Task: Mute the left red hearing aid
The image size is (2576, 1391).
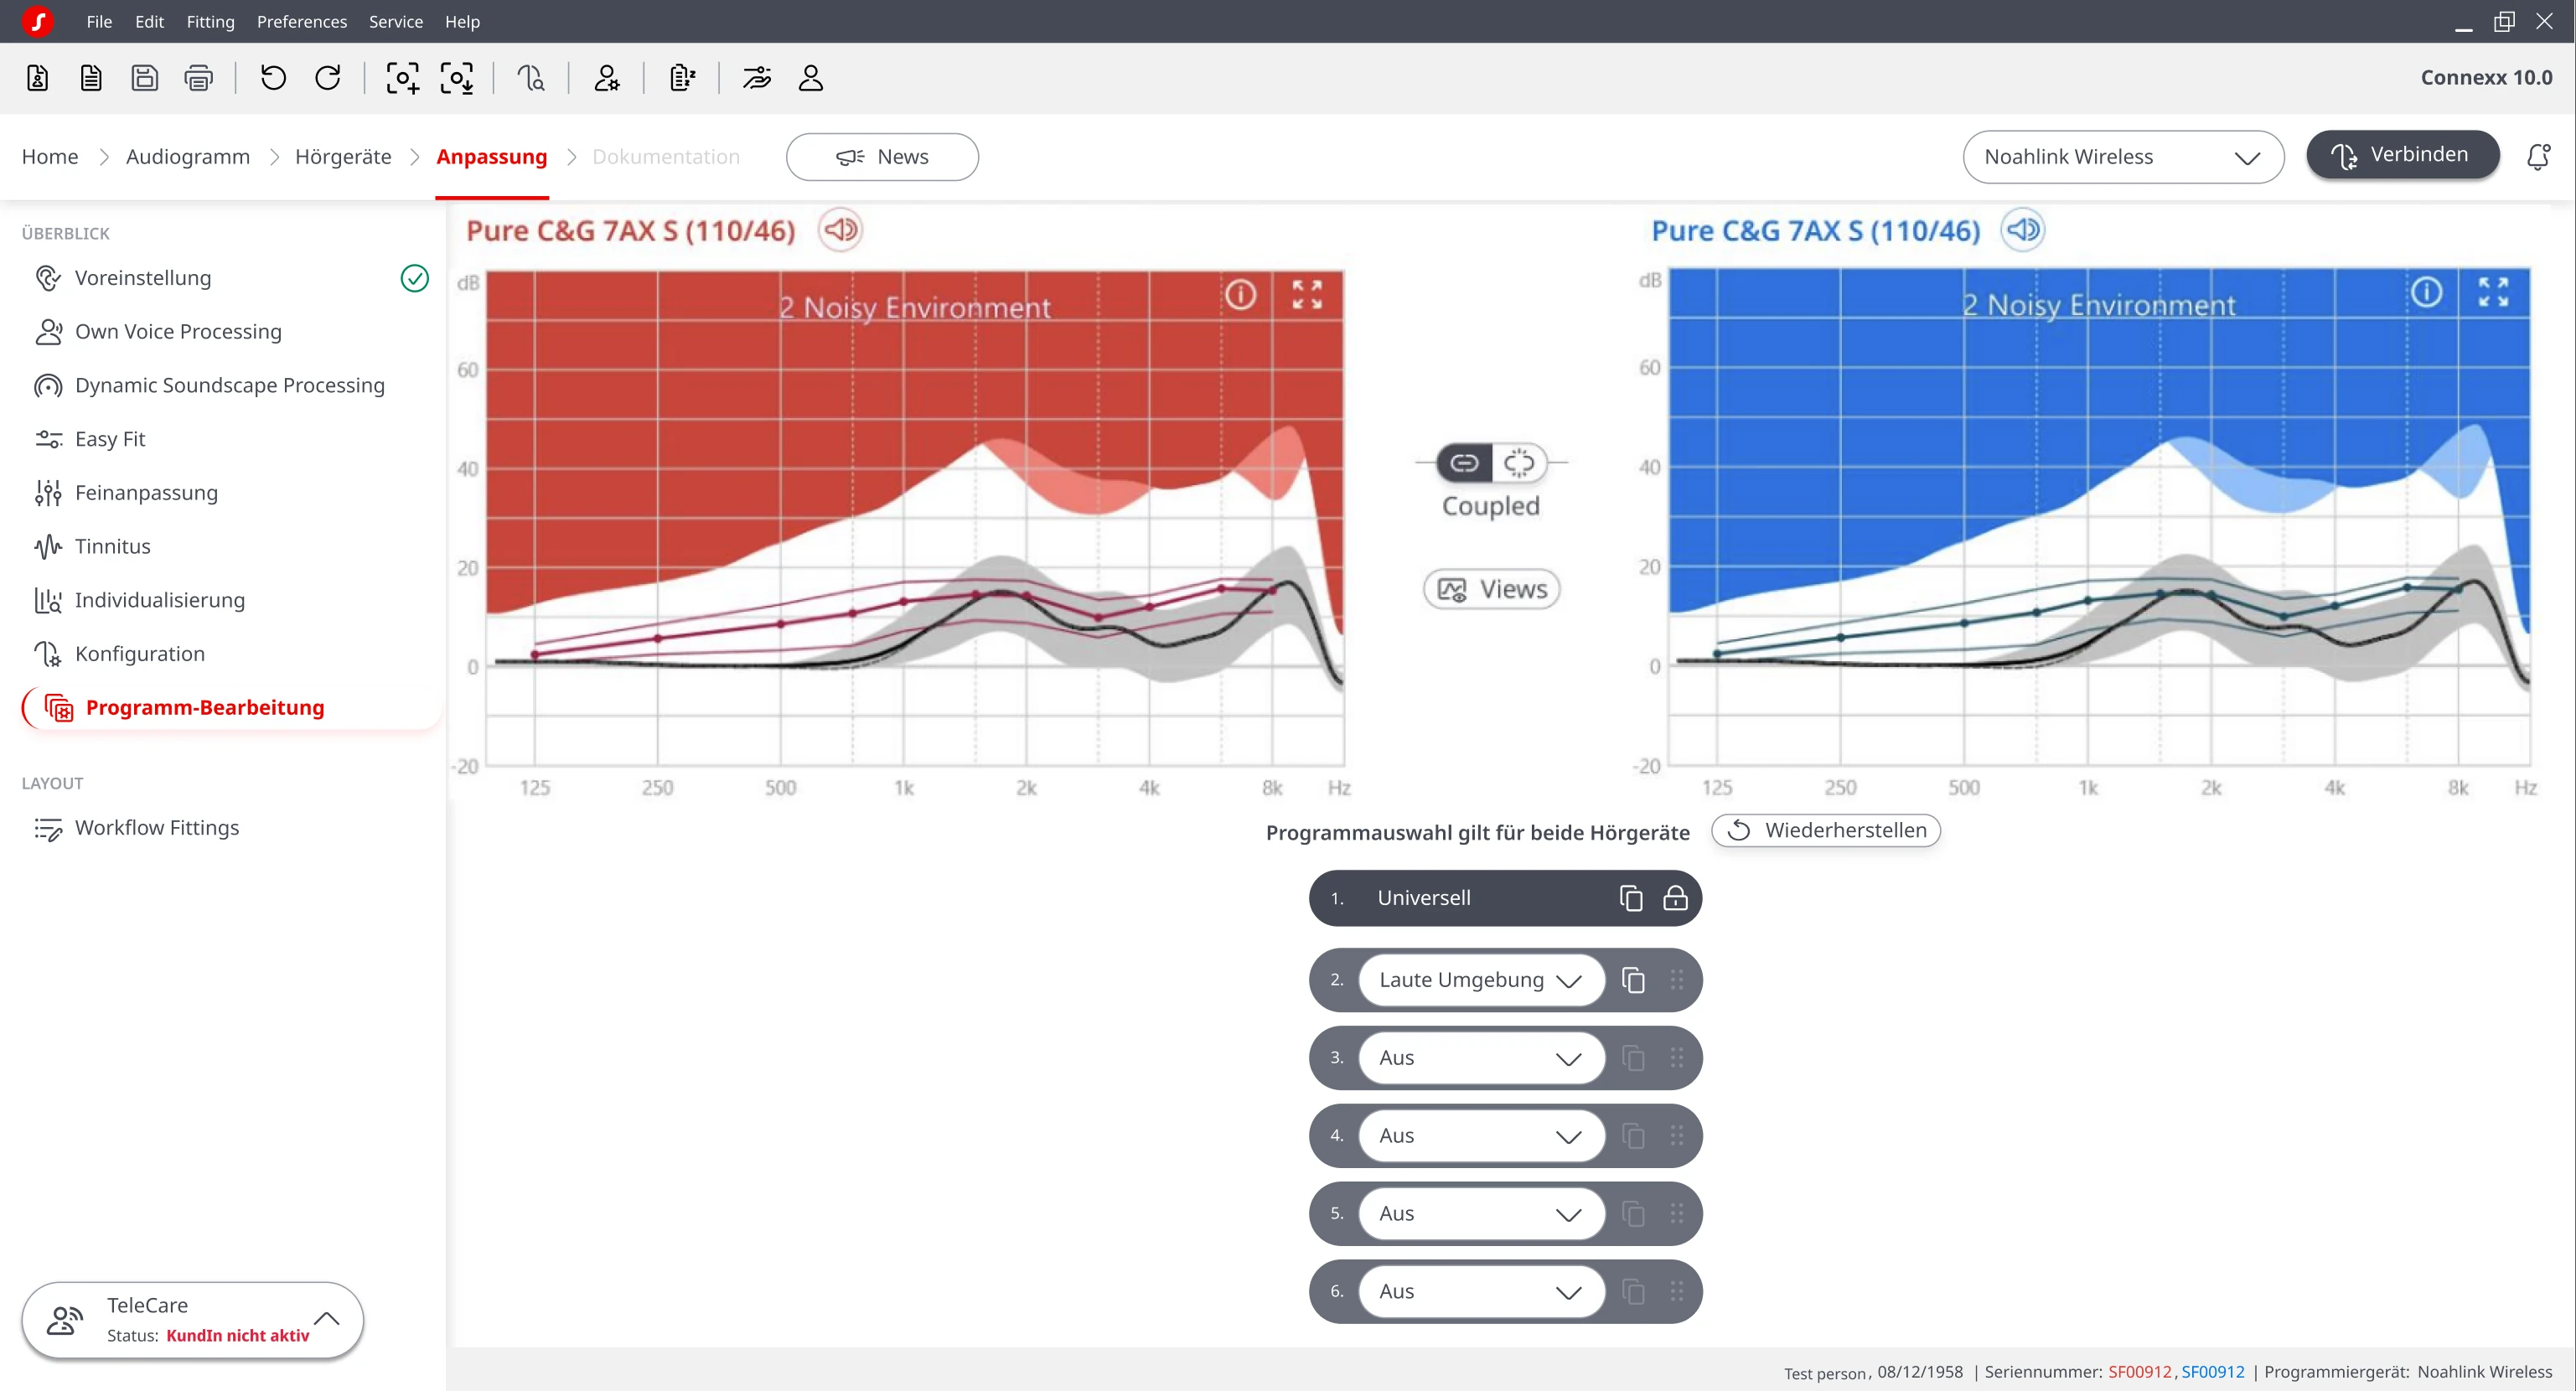Action: [x=841, y=230]
